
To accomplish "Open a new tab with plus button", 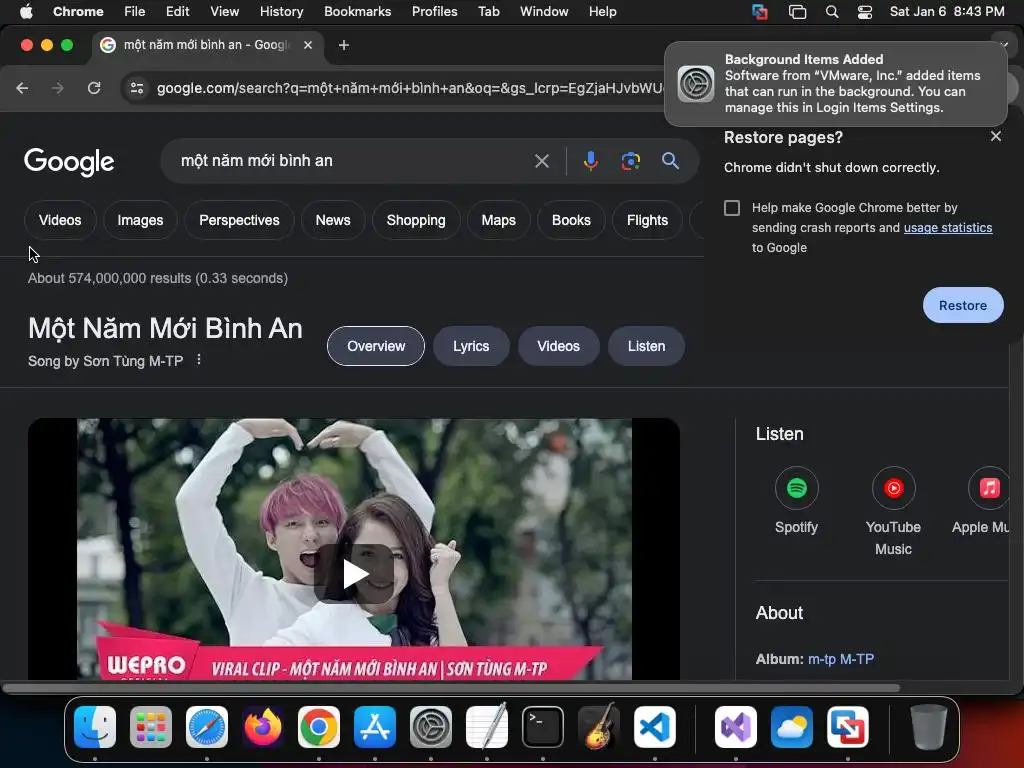I will pos(344,45).
